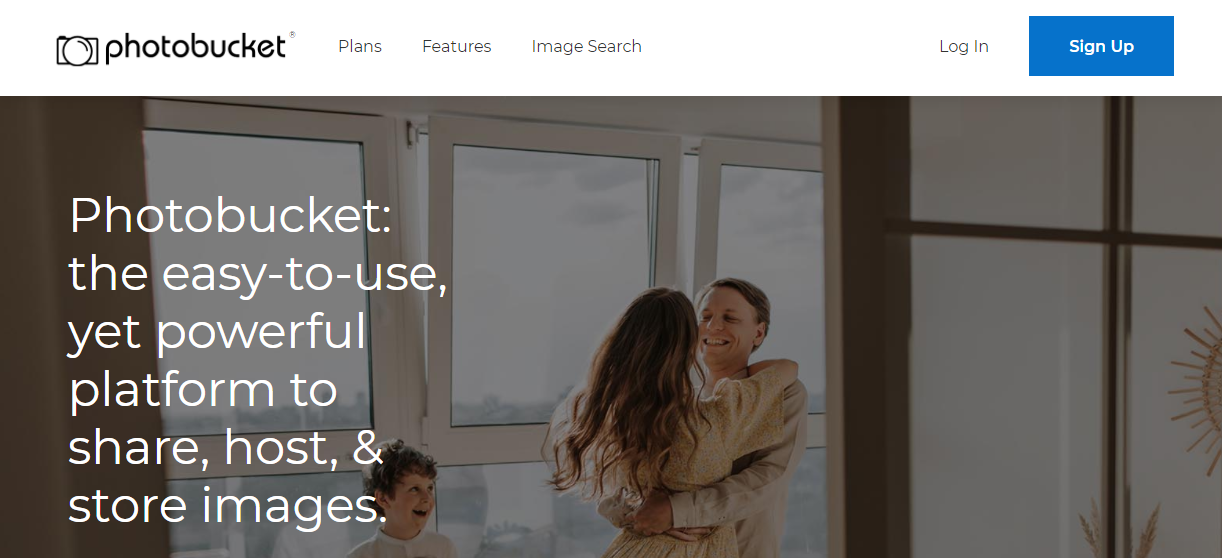
Task: Click the 'the easy-to-use,' heading line
Action: click(x=258, y=274)
